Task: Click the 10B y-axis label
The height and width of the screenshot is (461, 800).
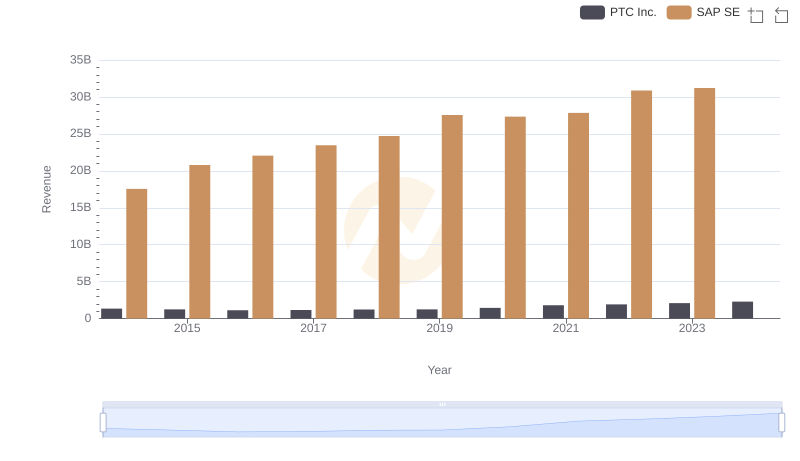Action: coord(81,244)
